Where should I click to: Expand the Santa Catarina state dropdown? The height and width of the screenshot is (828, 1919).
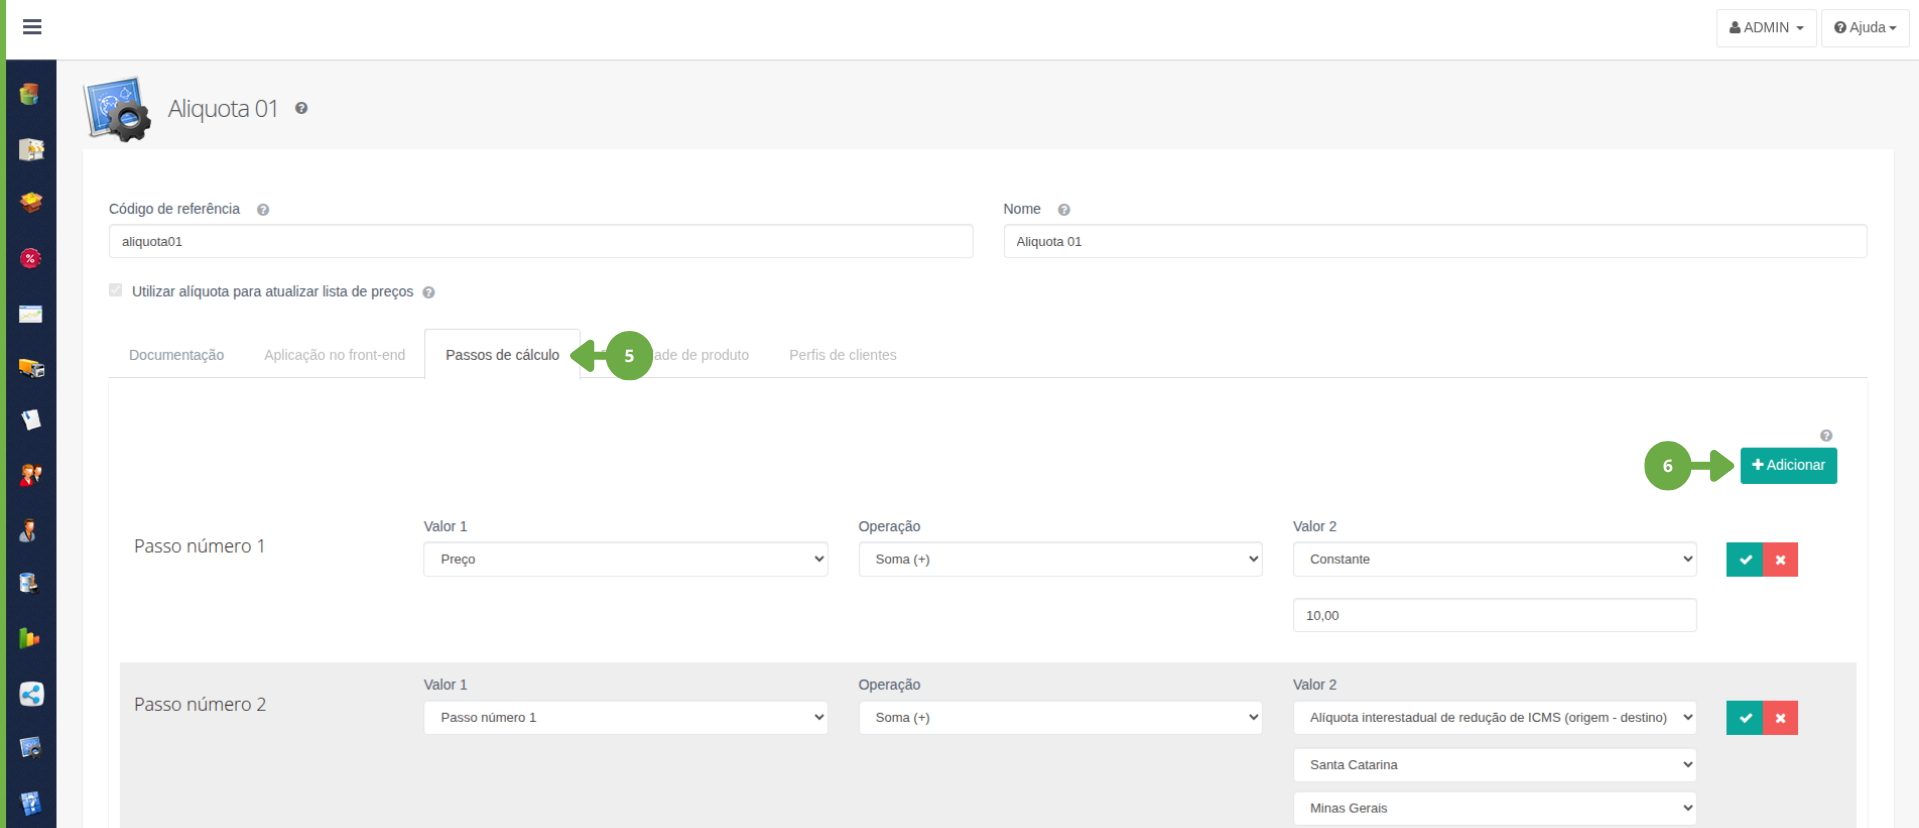coord(1495,765)
